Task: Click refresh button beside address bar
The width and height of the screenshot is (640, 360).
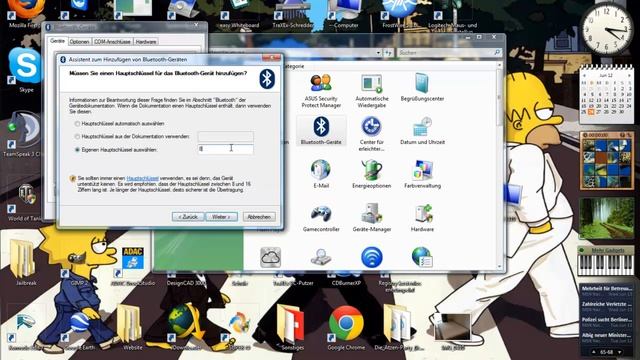Action: [389, 53]
